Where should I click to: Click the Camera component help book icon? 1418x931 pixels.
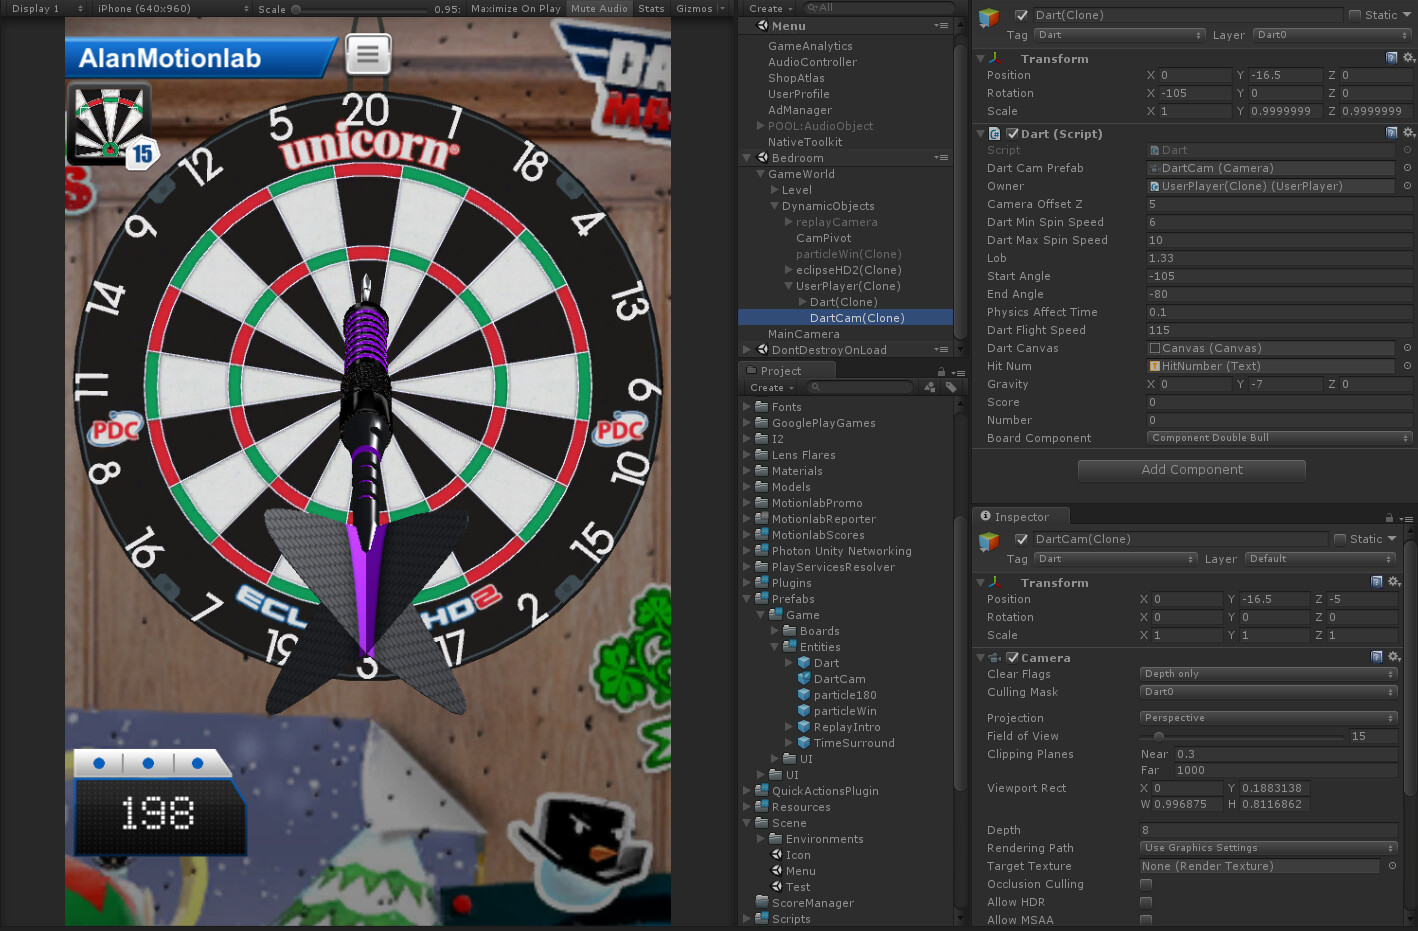1377,657
